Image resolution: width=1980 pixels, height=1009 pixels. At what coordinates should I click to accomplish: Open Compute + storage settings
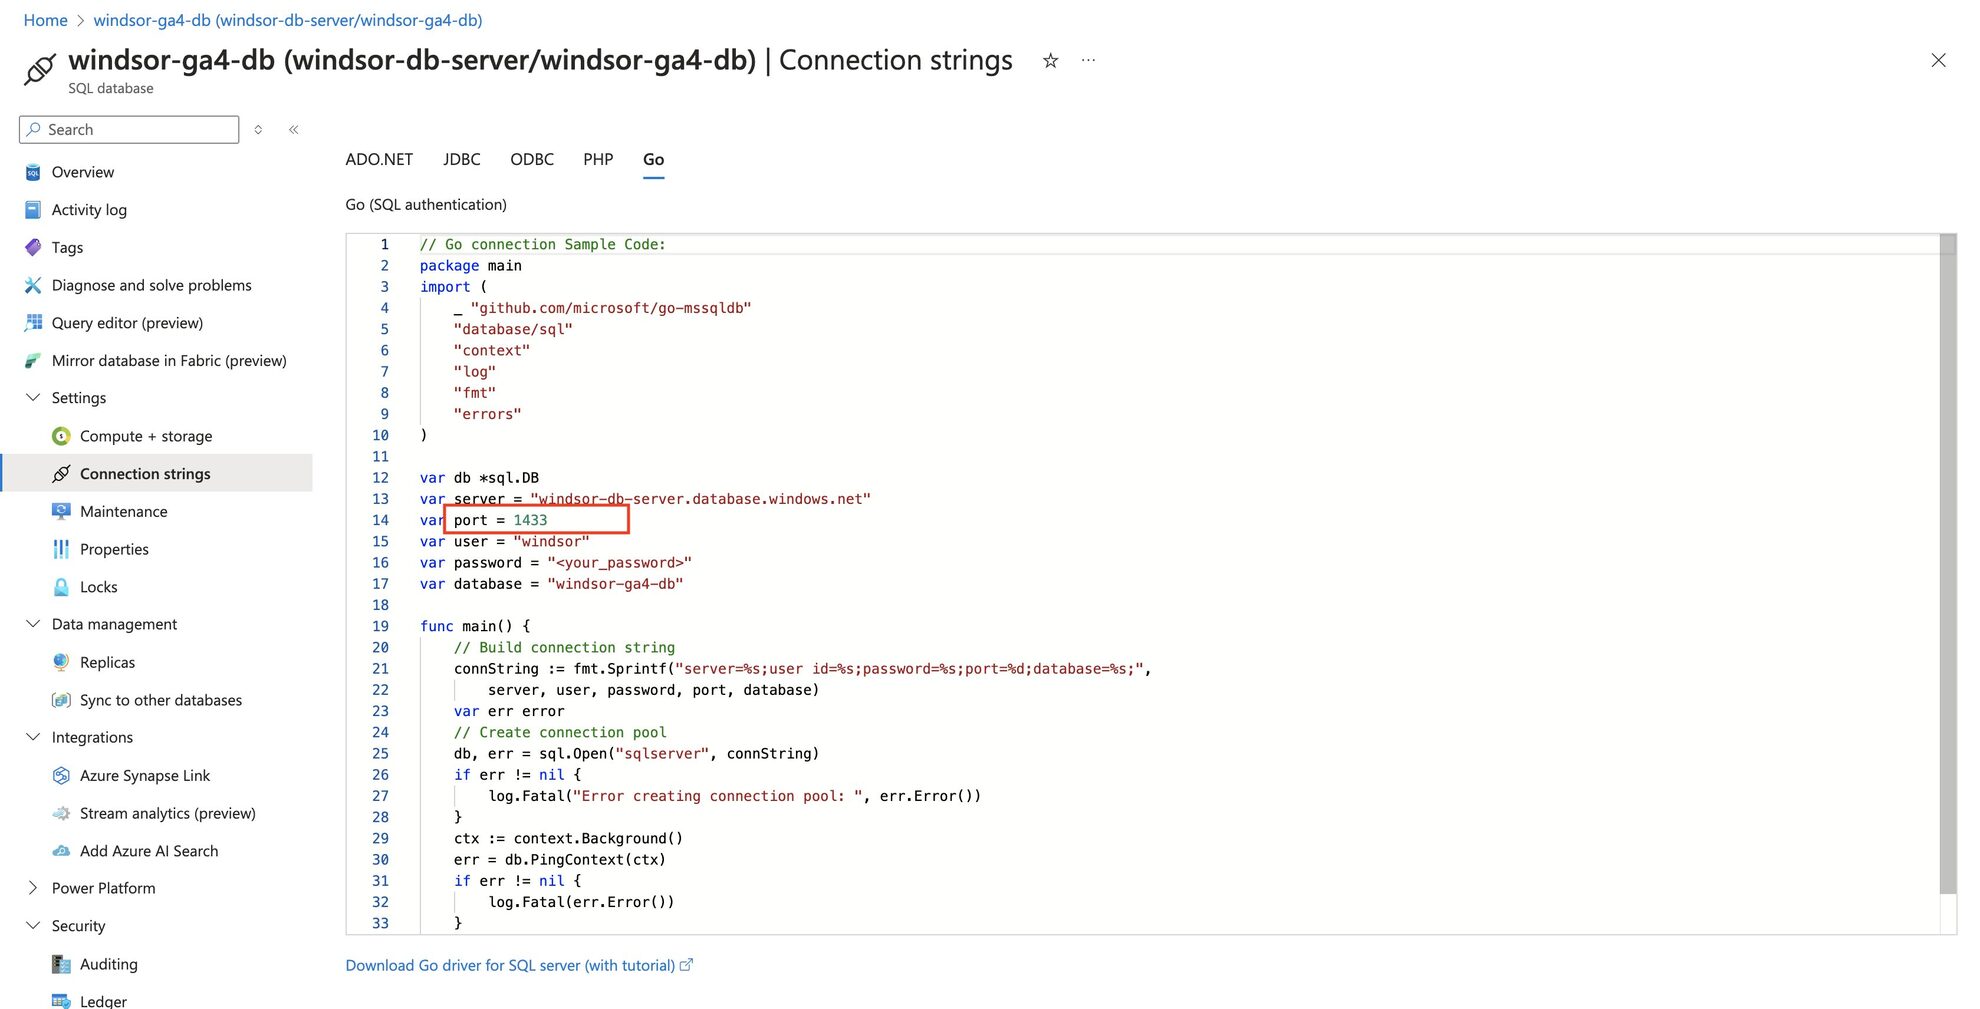click(146, 436)
